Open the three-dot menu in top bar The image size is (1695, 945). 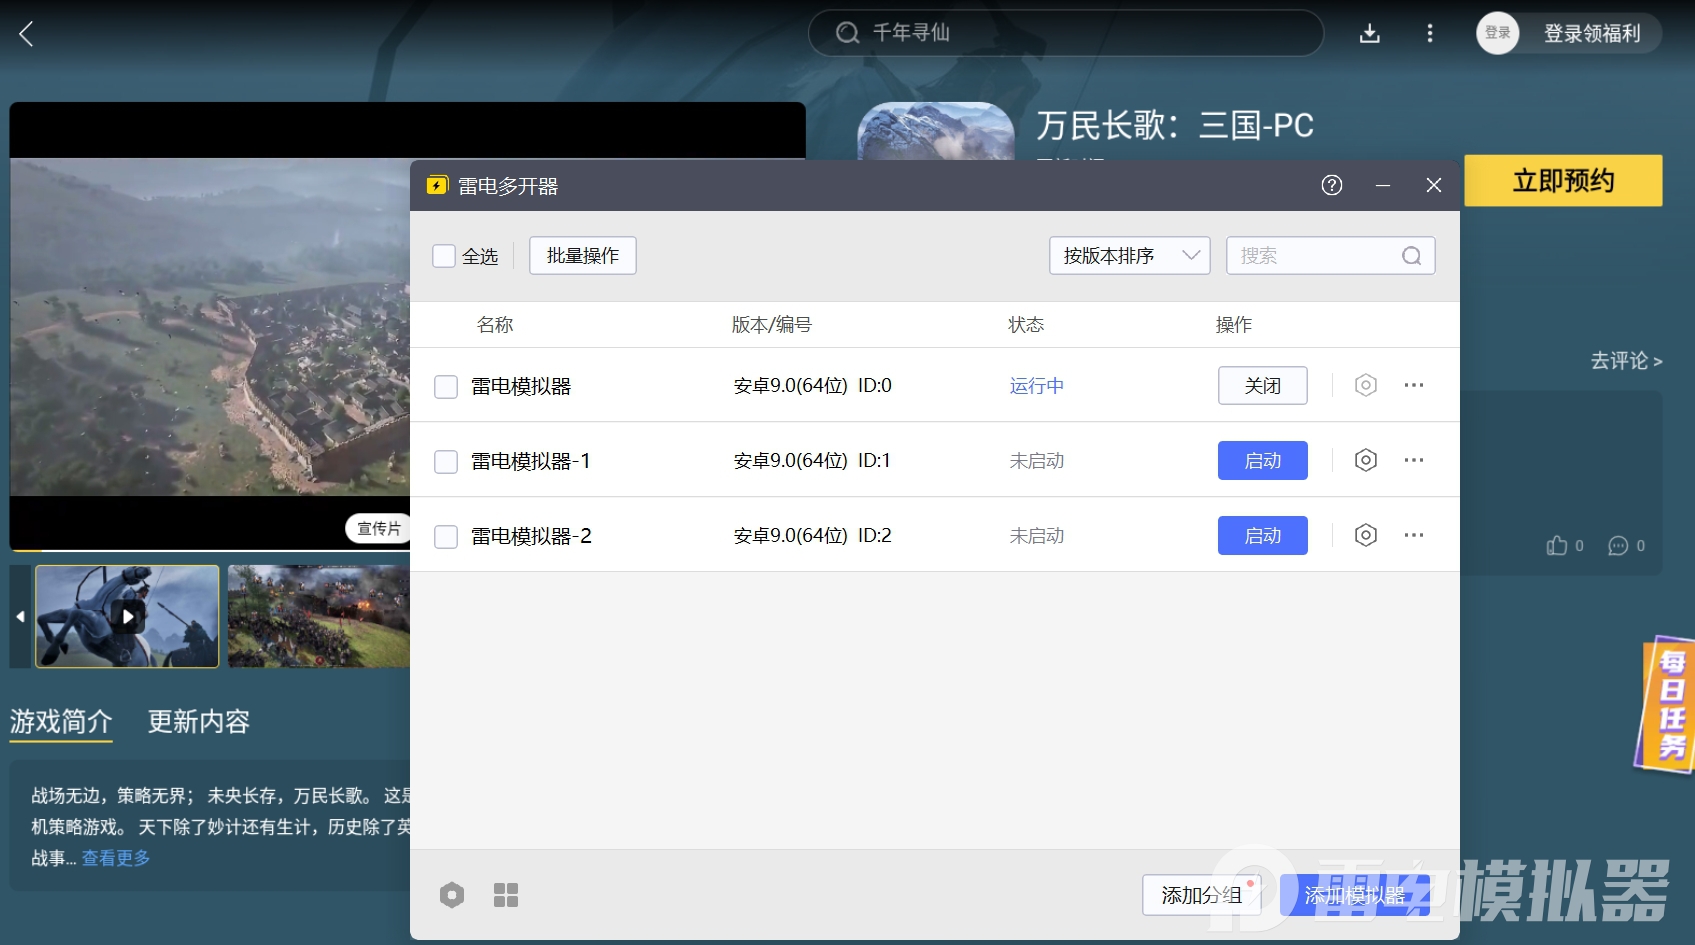tap(1429, 34)
